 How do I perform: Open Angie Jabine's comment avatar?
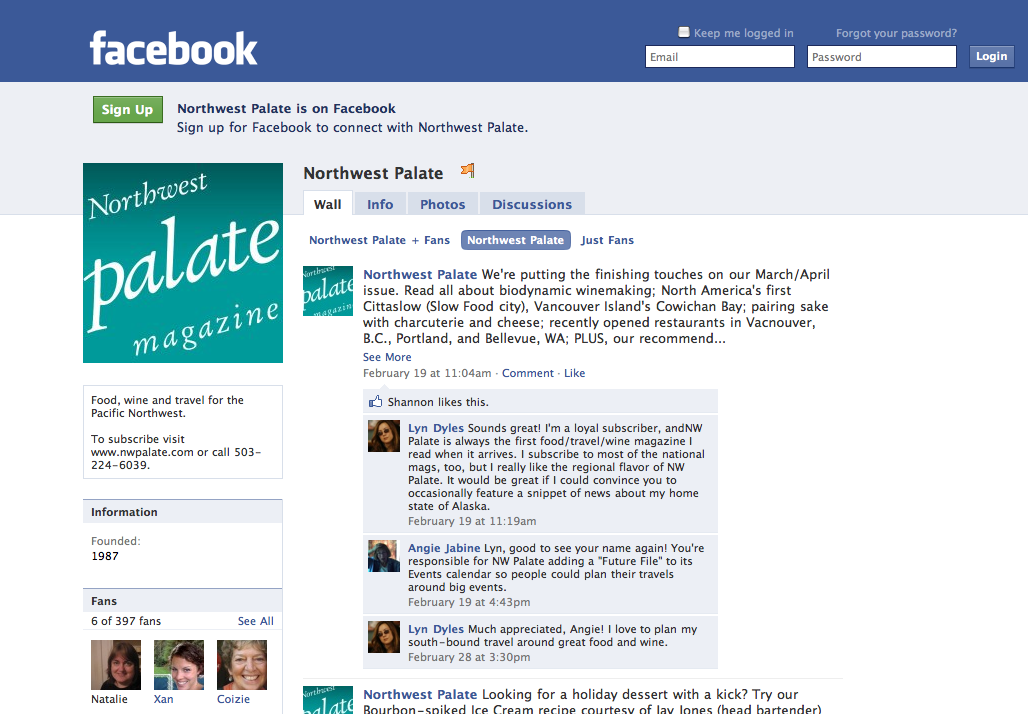[384, 556]
